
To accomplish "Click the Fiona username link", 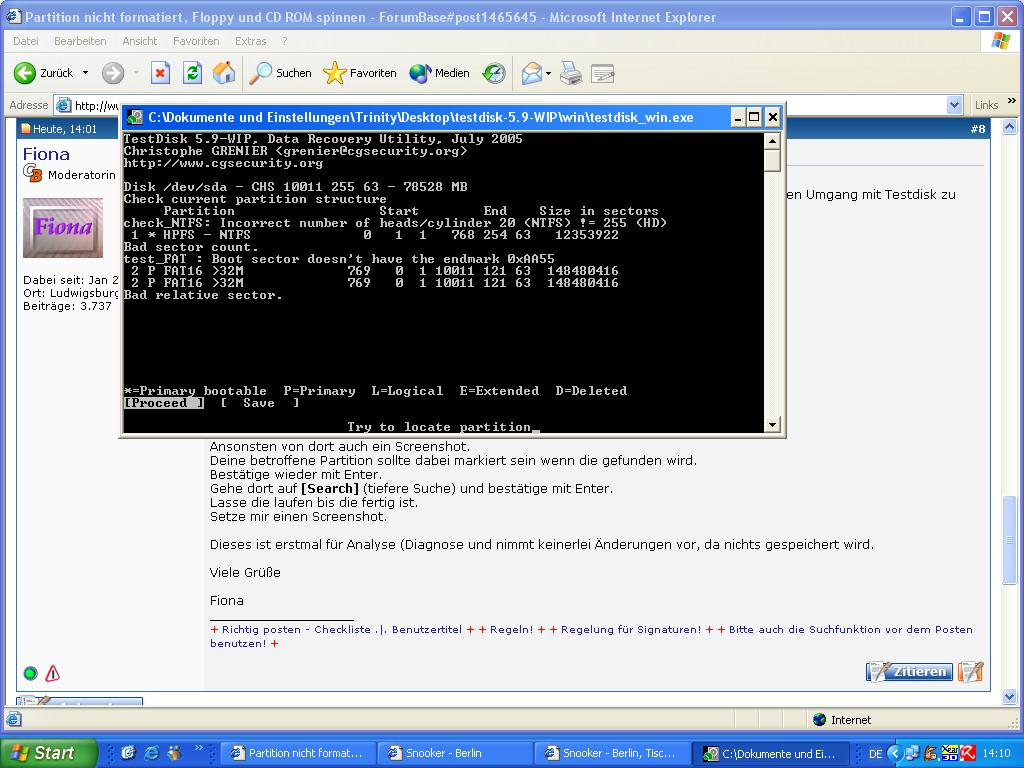I will tap(46, 154).
